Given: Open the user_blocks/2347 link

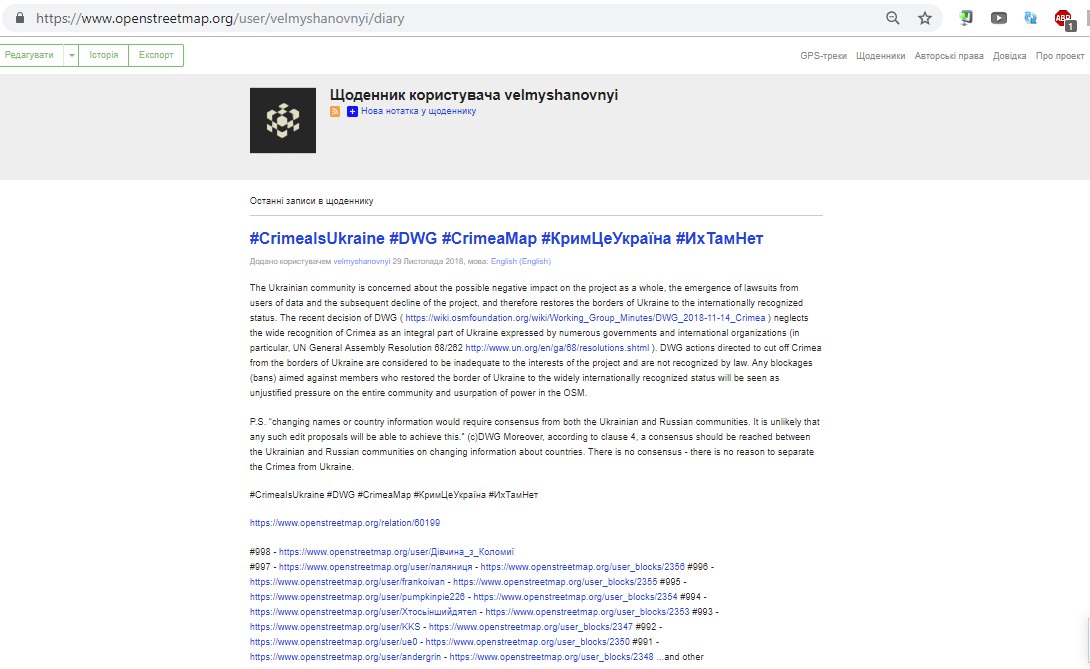Looking at the screenshot, I should pyautogui.click(x=530, y=627).
